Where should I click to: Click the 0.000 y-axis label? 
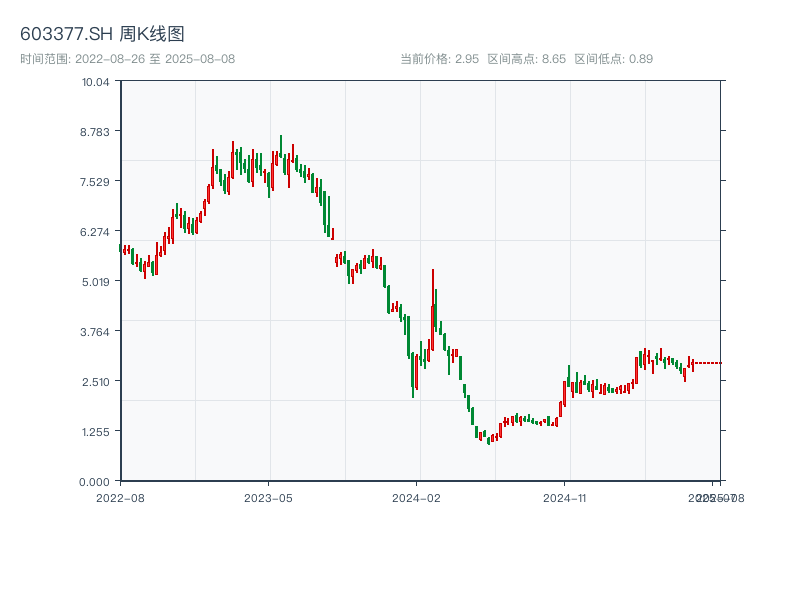95,481
